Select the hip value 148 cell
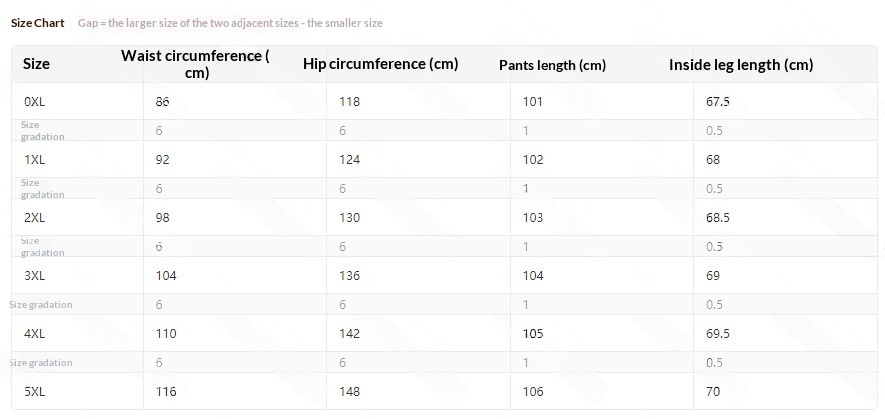Screen dimensions: 885x419 (349, 392)
